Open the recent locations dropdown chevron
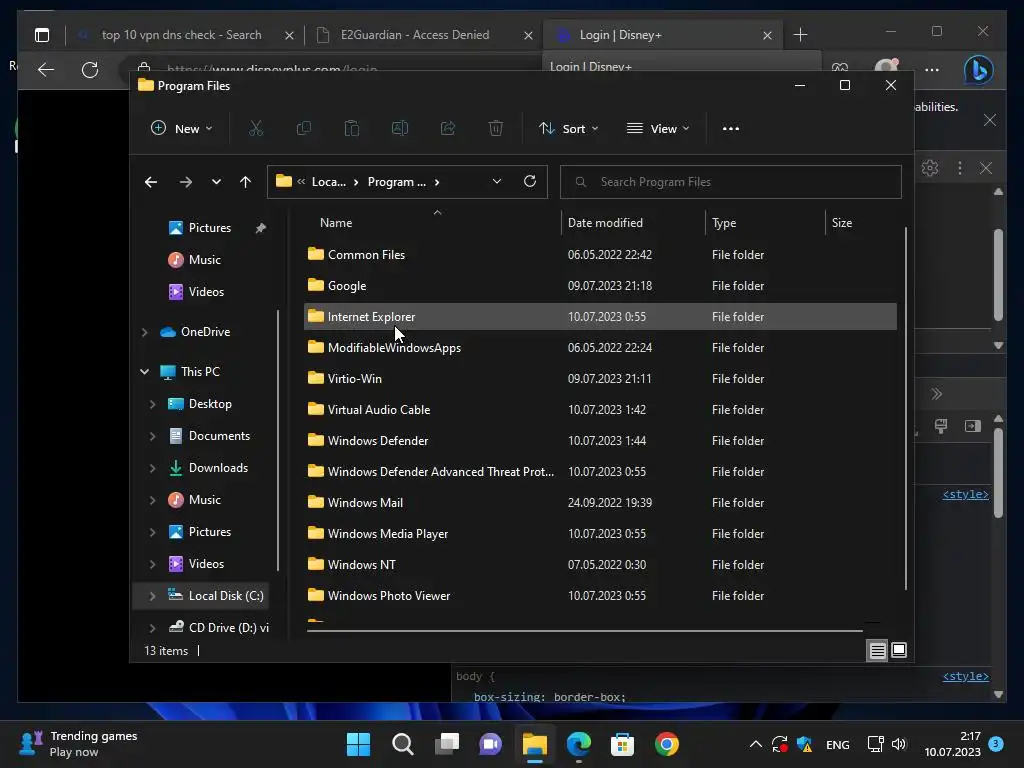The width and height of the screenshot is (1024, 768). [216, 182]
